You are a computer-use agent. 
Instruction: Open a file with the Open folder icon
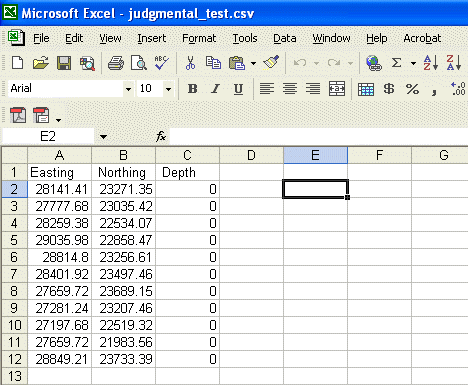click(x=41, y=63)
